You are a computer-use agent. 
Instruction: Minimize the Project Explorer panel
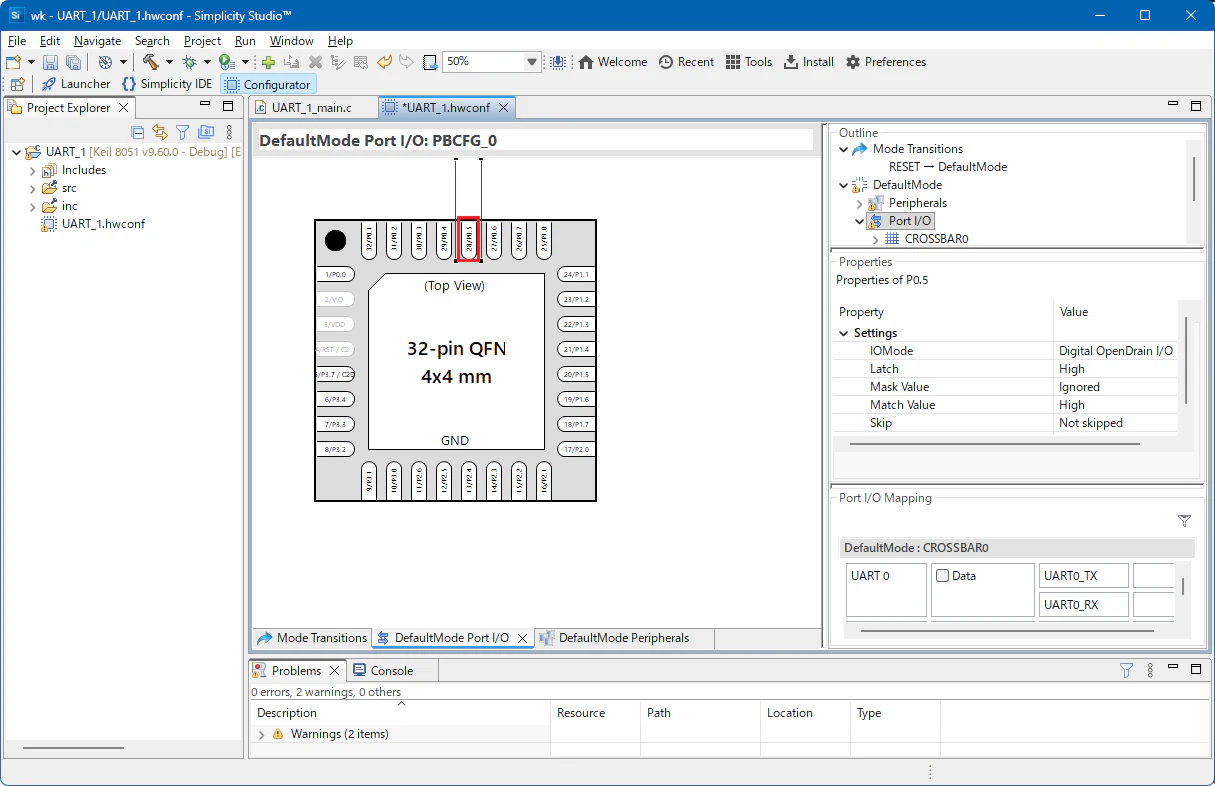[205, 106]
